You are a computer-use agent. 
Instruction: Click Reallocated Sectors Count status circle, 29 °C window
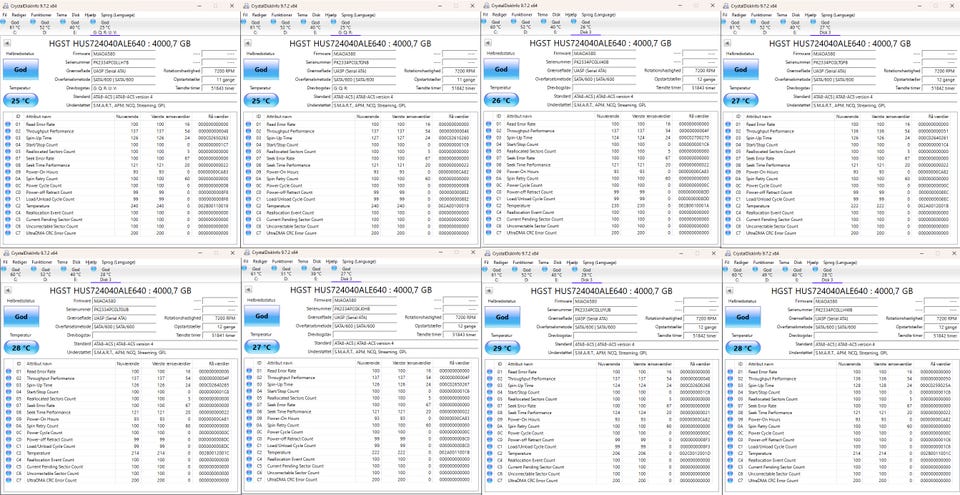point(489,399)
